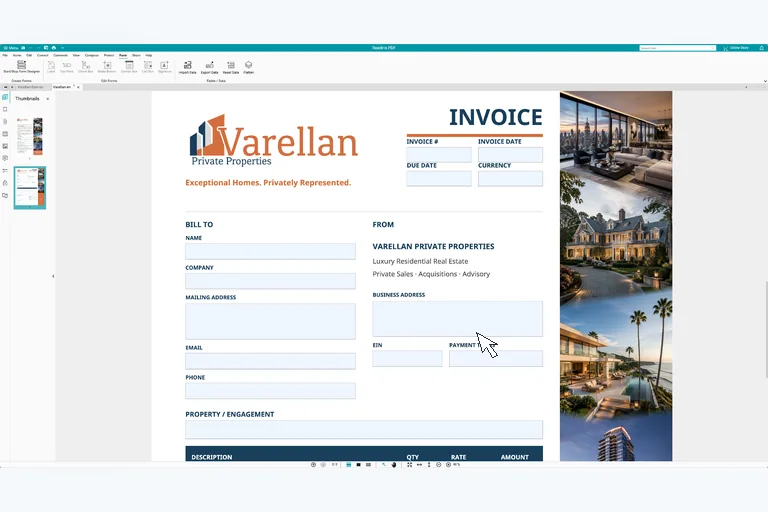The image size is (768, 512).
Task: Open the Online Store link
Action: click(736, 48)
